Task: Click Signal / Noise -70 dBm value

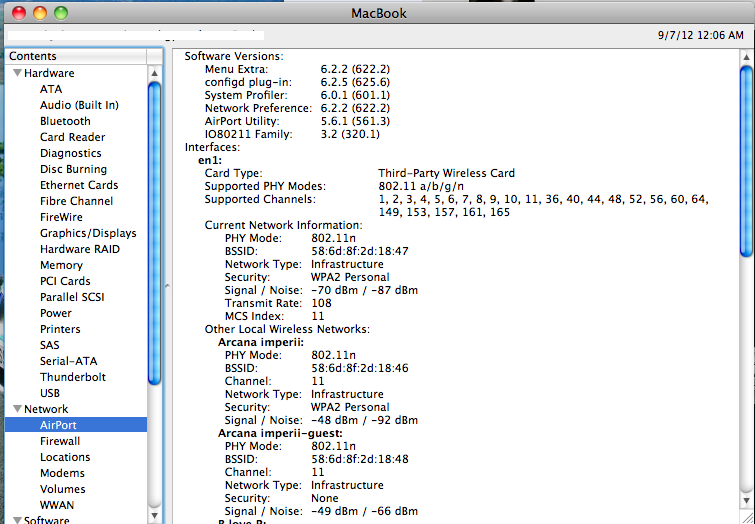Action: click(364, 290)
